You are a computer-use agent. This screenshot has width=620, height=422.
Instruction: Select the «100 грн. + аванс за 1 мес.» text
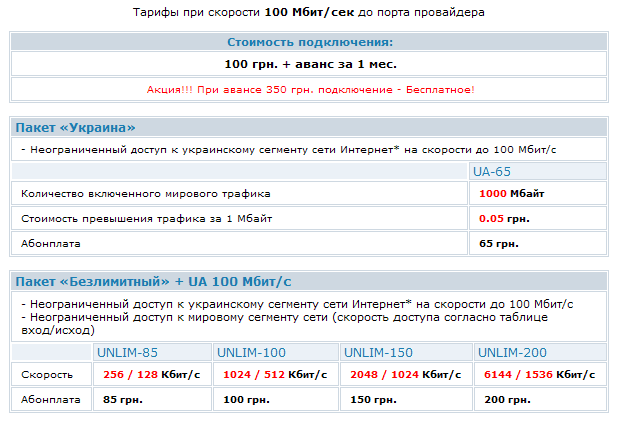click(310, 64)
